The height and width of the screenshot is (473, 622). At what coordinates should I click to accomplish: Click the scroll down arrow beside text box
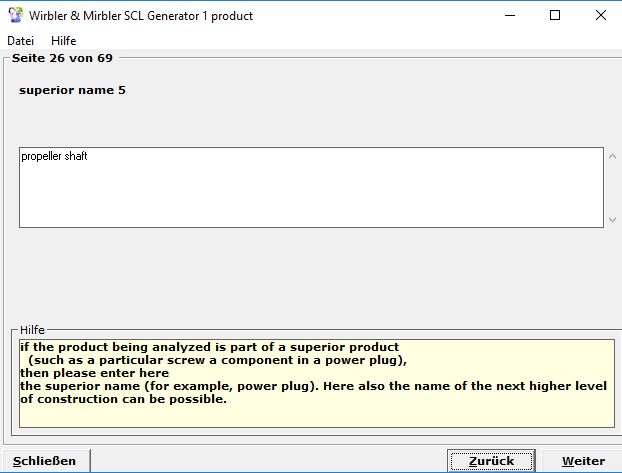coord(612,220)
